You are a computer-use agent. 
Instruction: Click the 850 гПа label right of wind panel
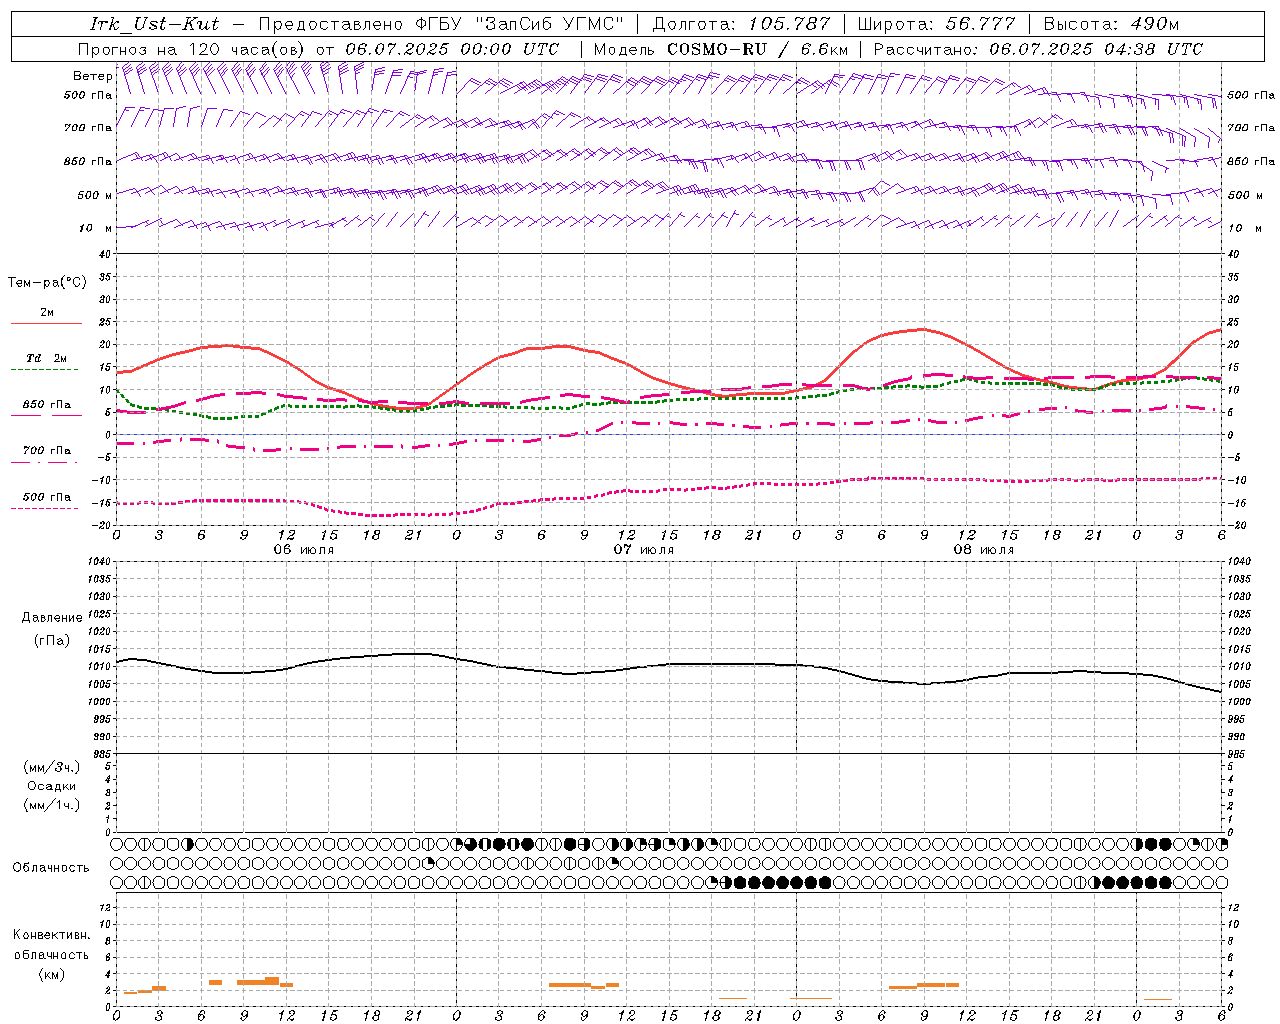(1251, 161)
